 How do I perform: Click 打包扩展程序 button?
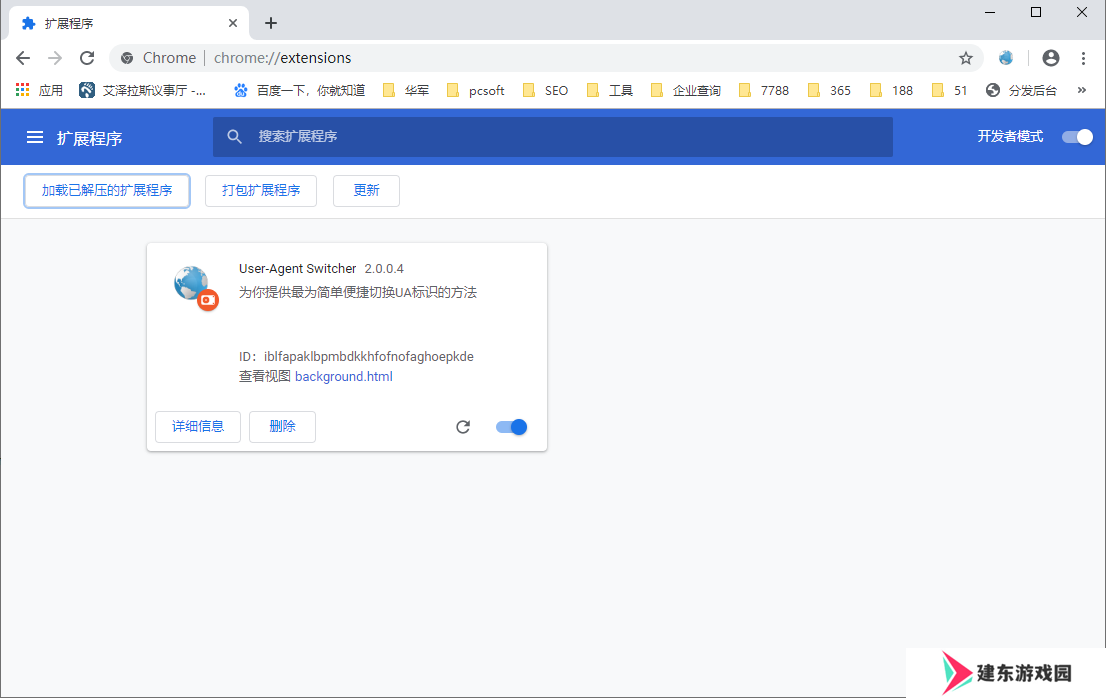pyautogui.click(x=261, y=191)
